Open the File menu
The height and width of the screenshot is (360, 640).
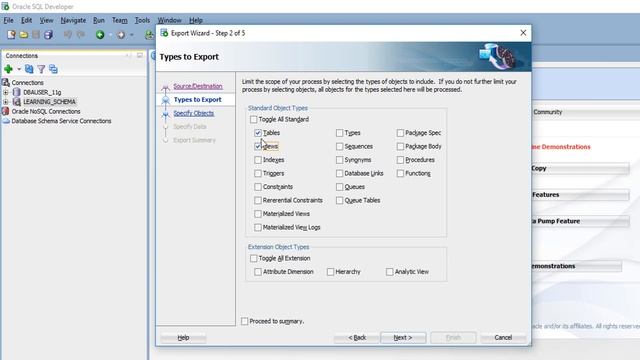click(x=9, y=20)
